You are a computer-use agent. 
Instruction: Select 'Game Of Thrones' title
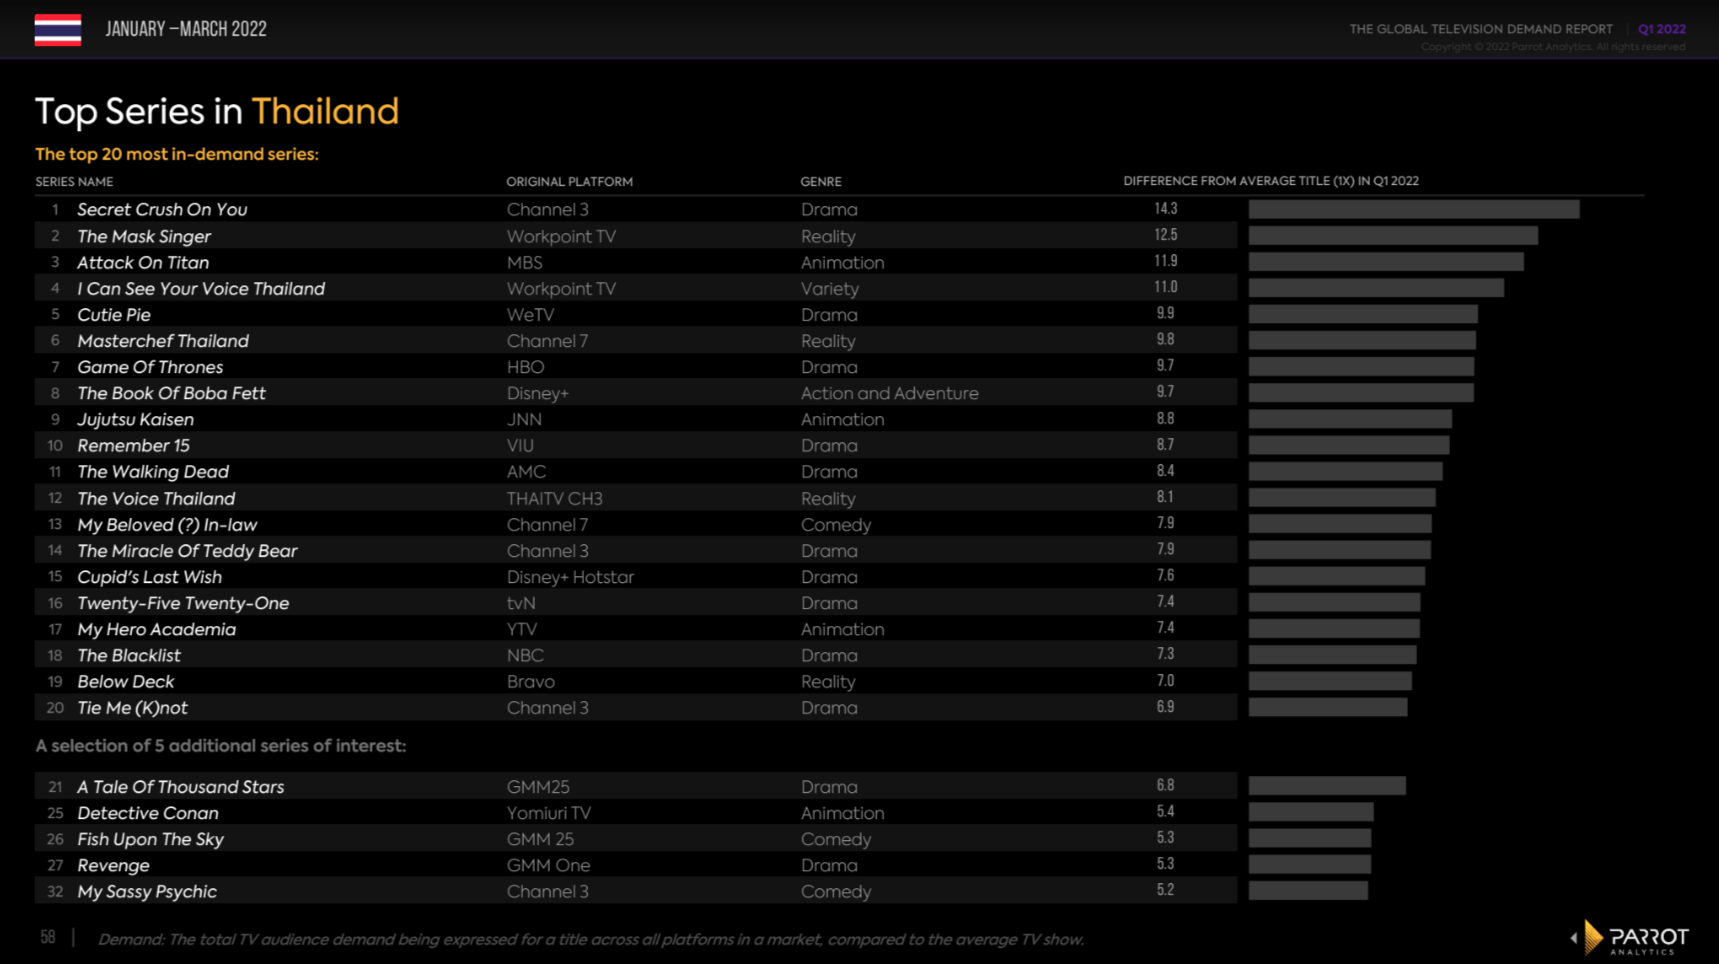pos(150,367)
